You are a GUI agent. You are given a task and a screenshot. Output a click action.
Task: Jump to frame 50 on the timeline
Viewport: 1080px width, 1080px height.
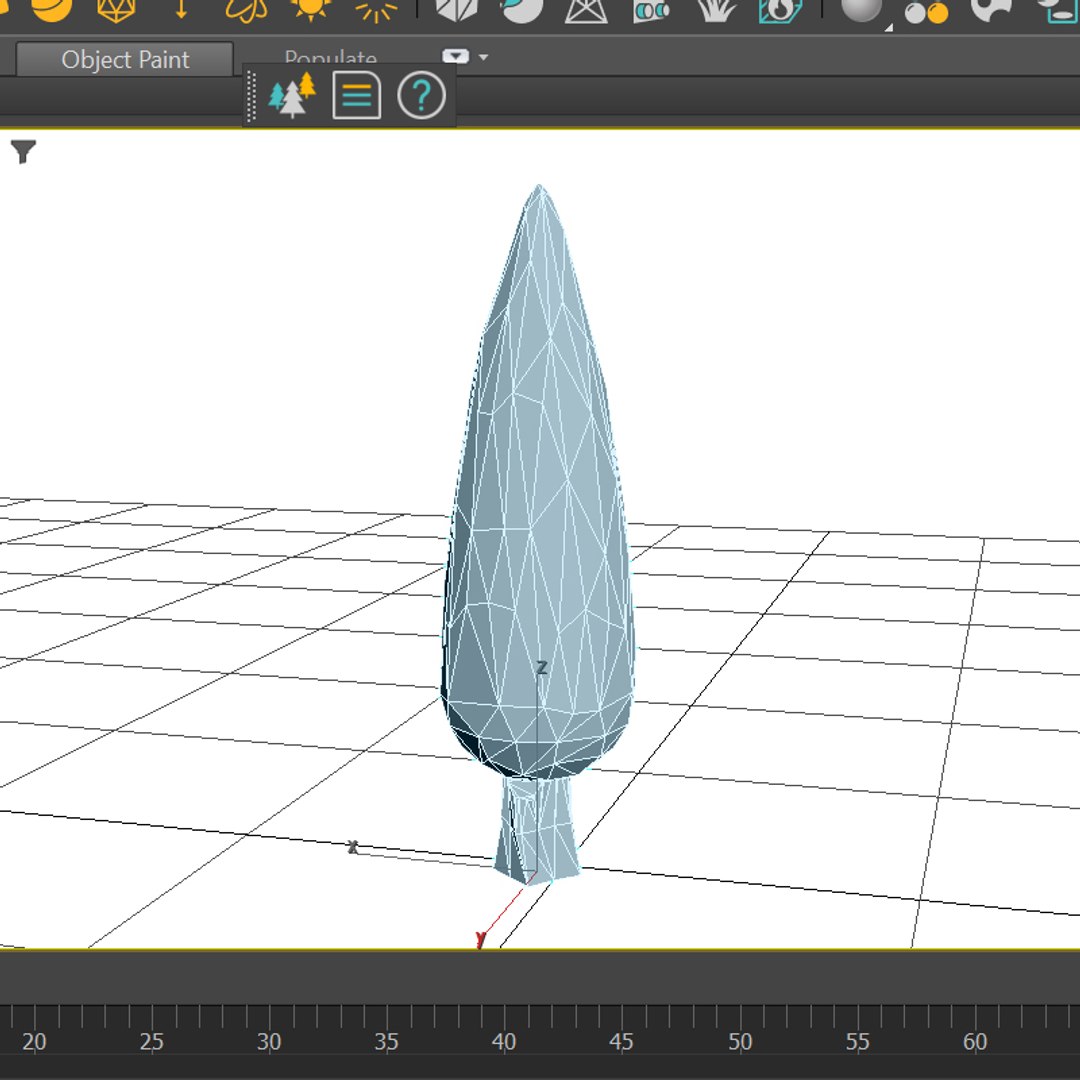(740, 1041)
